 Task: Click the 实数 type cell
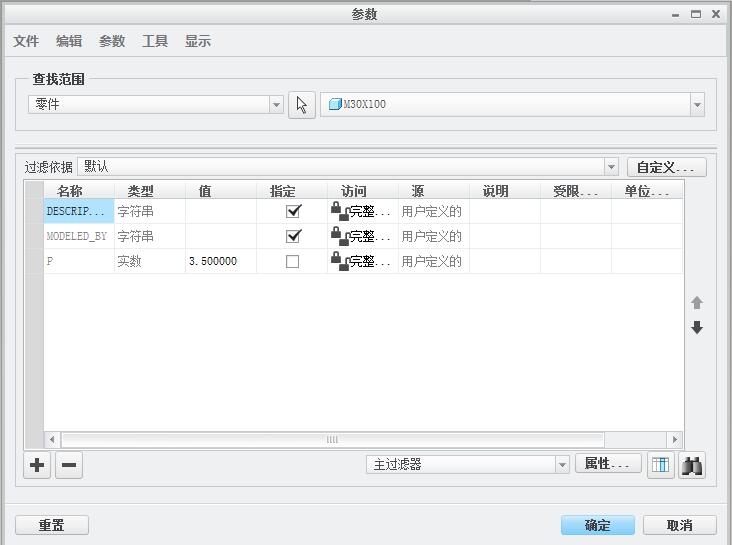150,261
